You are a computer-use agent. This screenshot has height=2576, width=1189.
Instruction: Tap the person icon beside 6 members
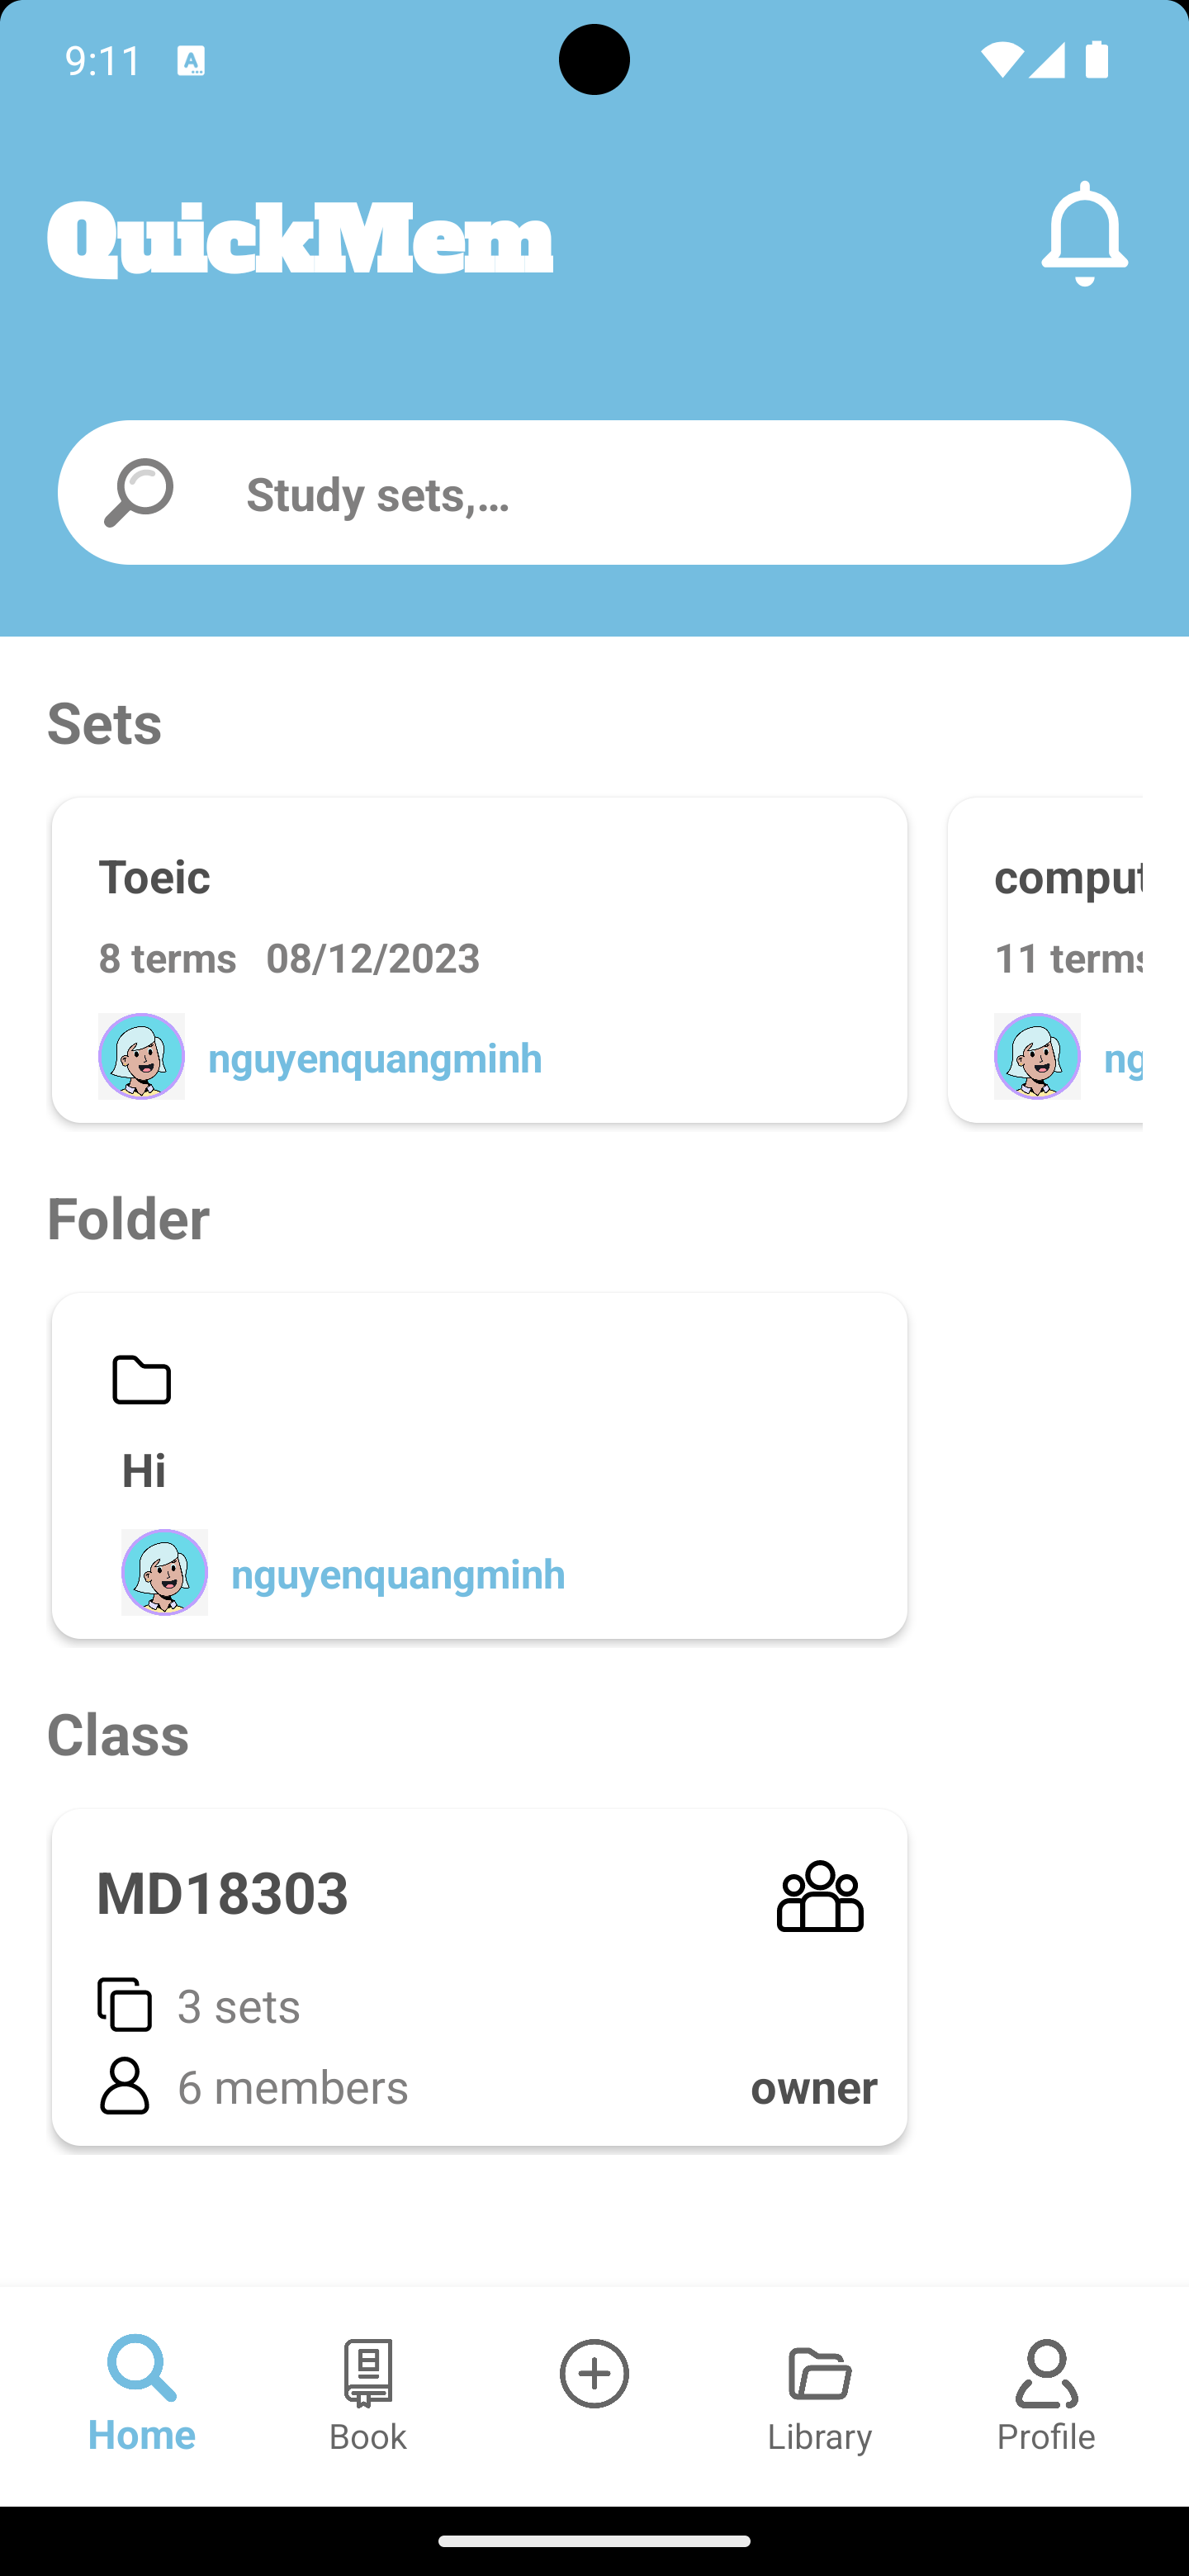(x=125, y=2086)
